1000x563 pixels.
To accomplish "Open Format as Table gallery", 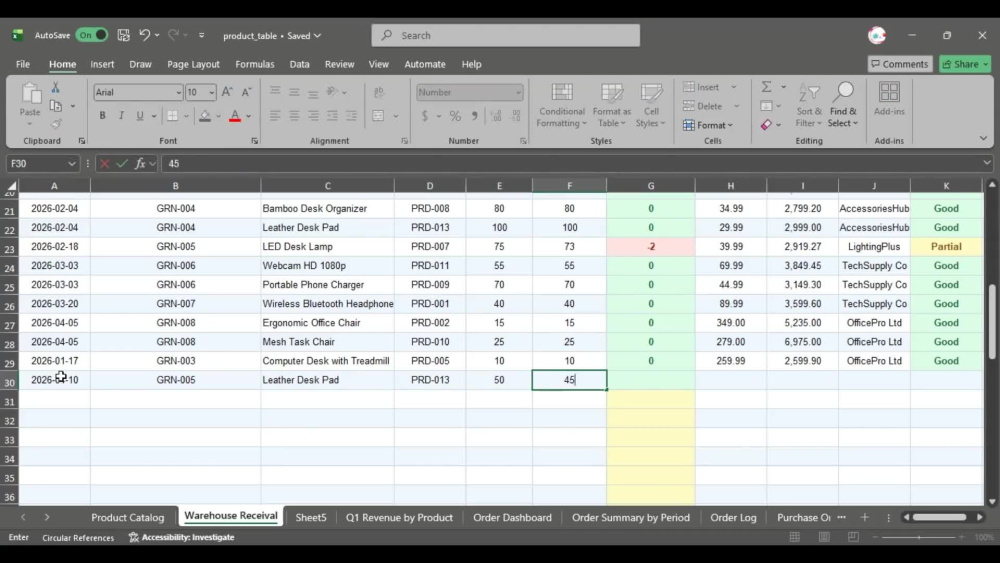I will pyautogui.click(x=612, y=105).
